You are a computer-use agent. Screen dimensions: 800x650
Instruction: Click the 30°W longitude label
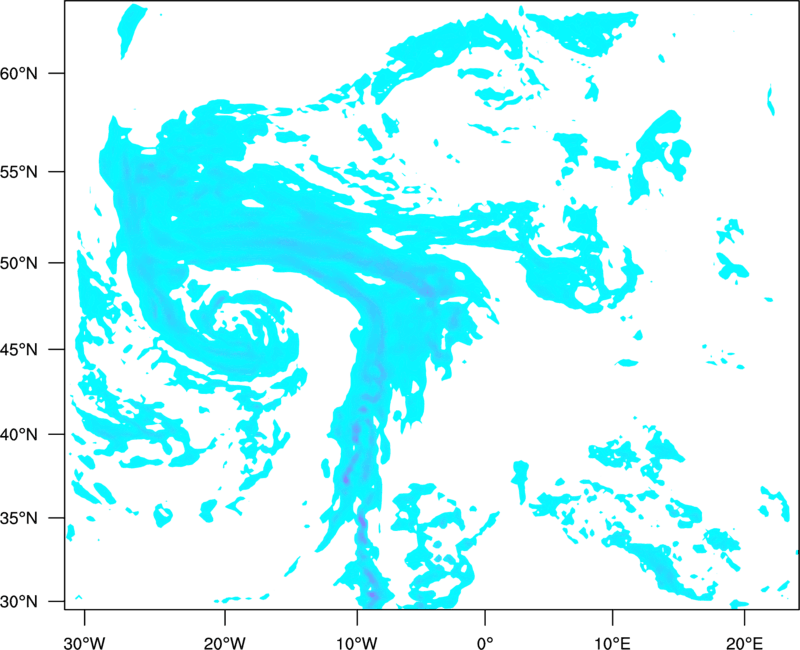(x=84, y=643)
